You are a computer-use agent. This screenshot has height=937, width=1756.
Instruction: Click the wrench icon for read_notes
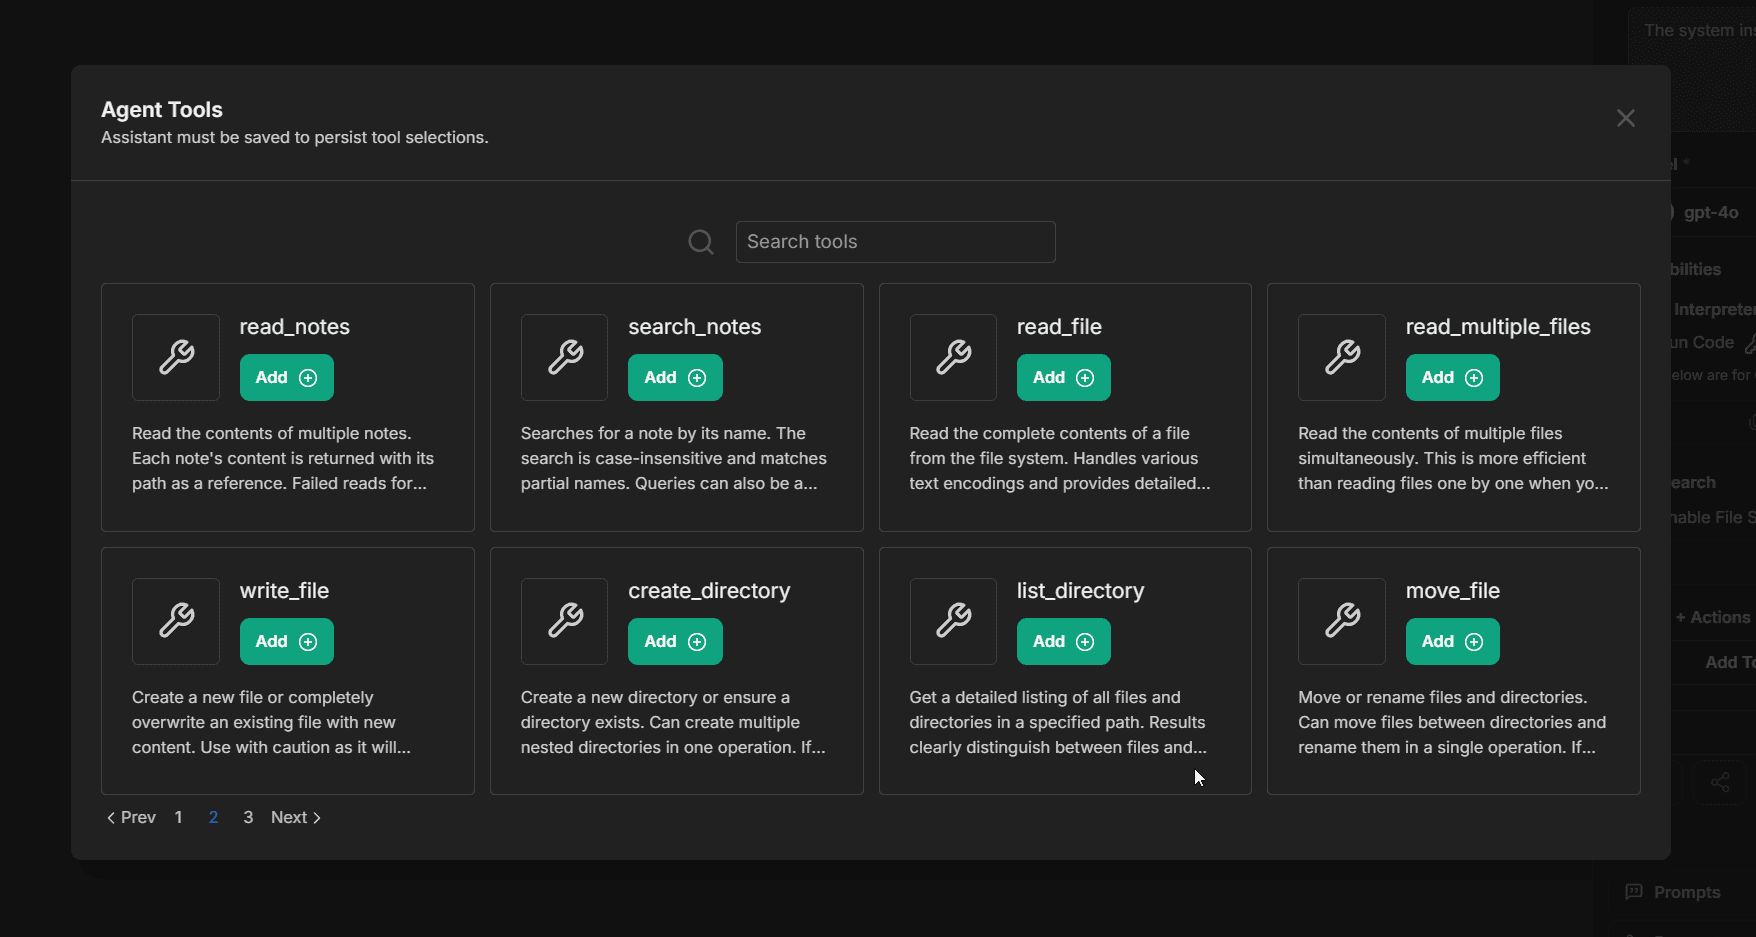pos(176,357)
